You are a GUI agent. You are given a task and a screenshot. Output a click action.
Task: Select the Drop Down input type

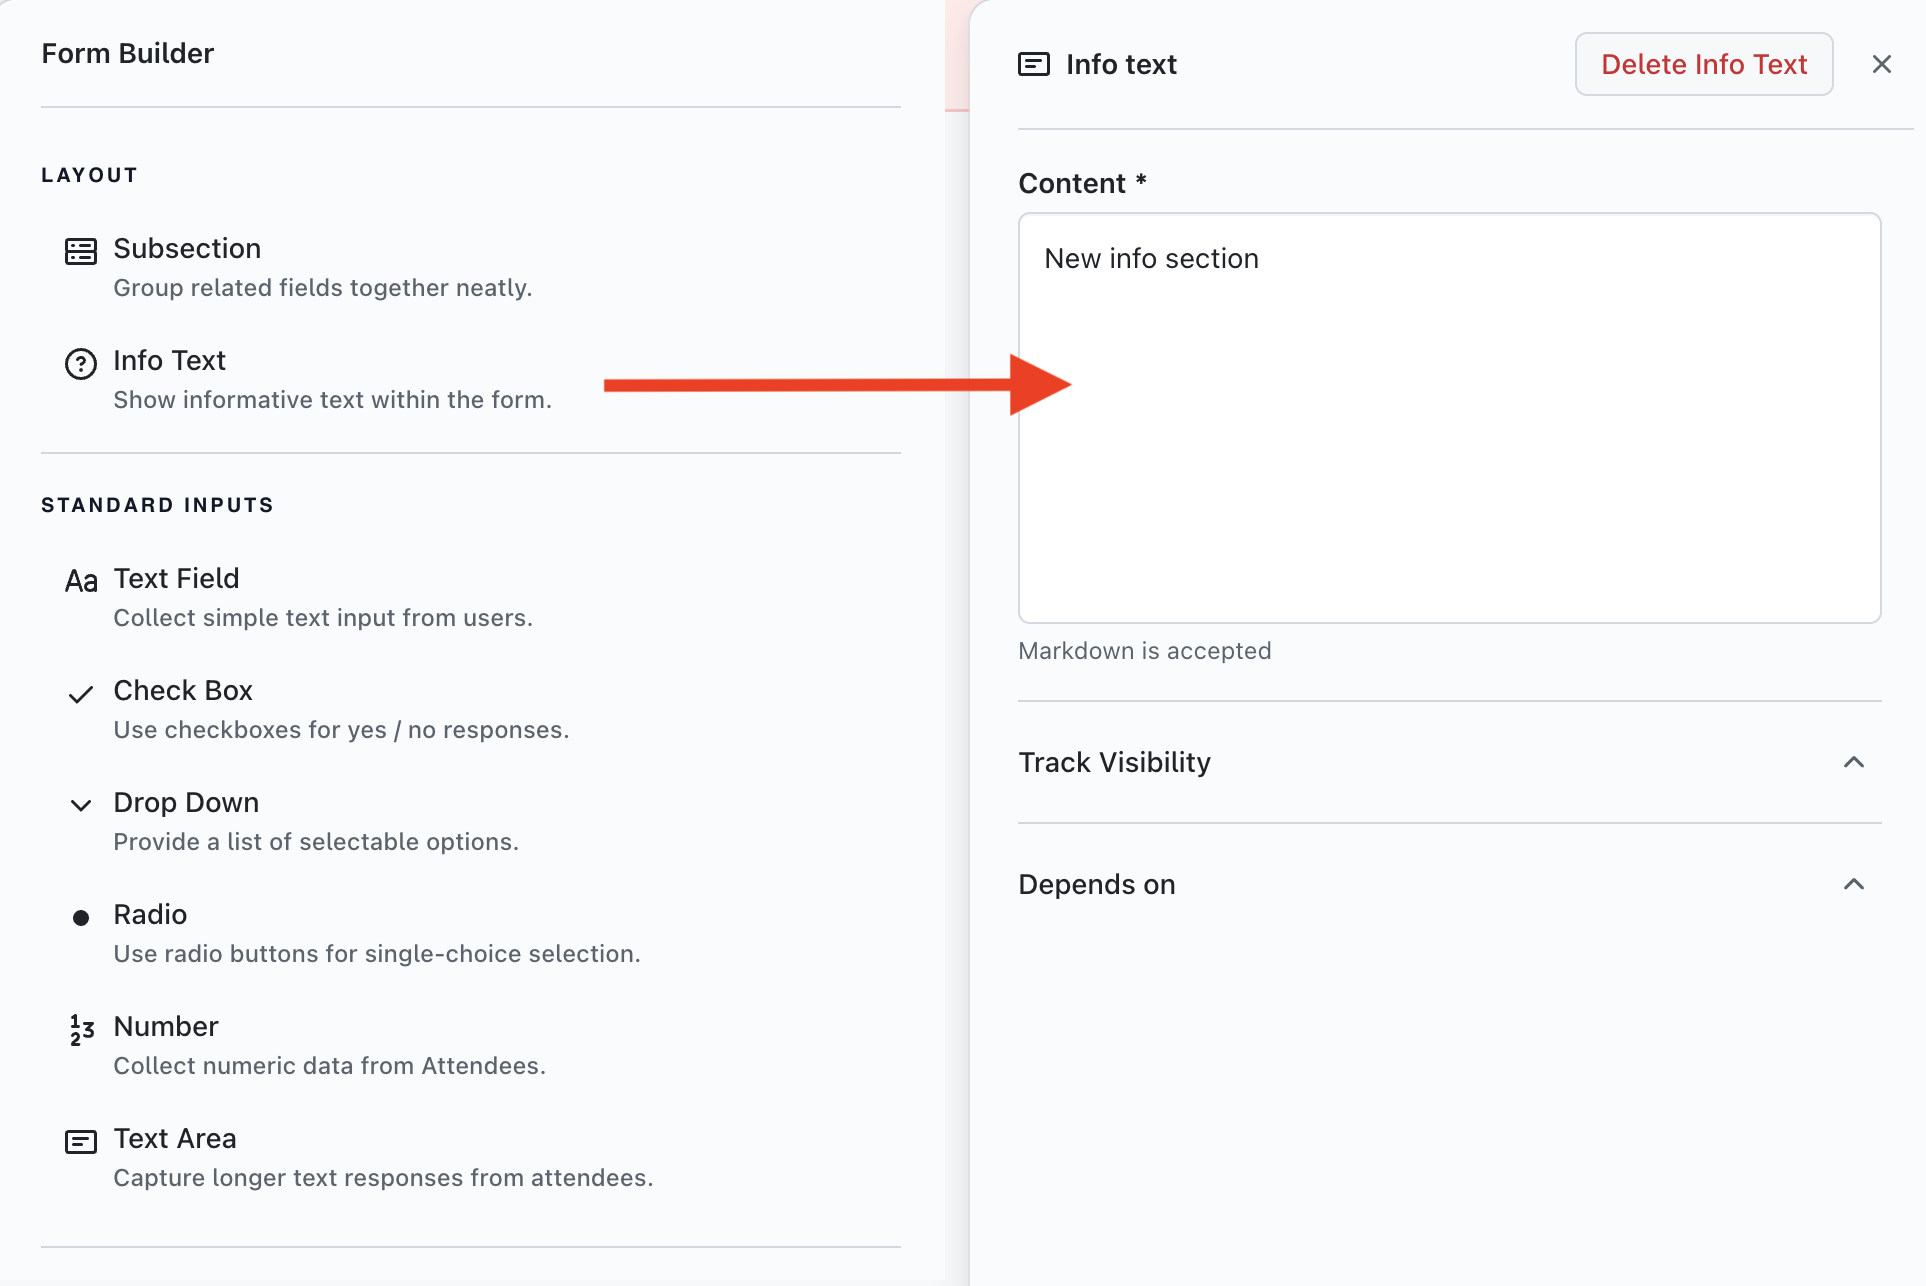point(186,802)
